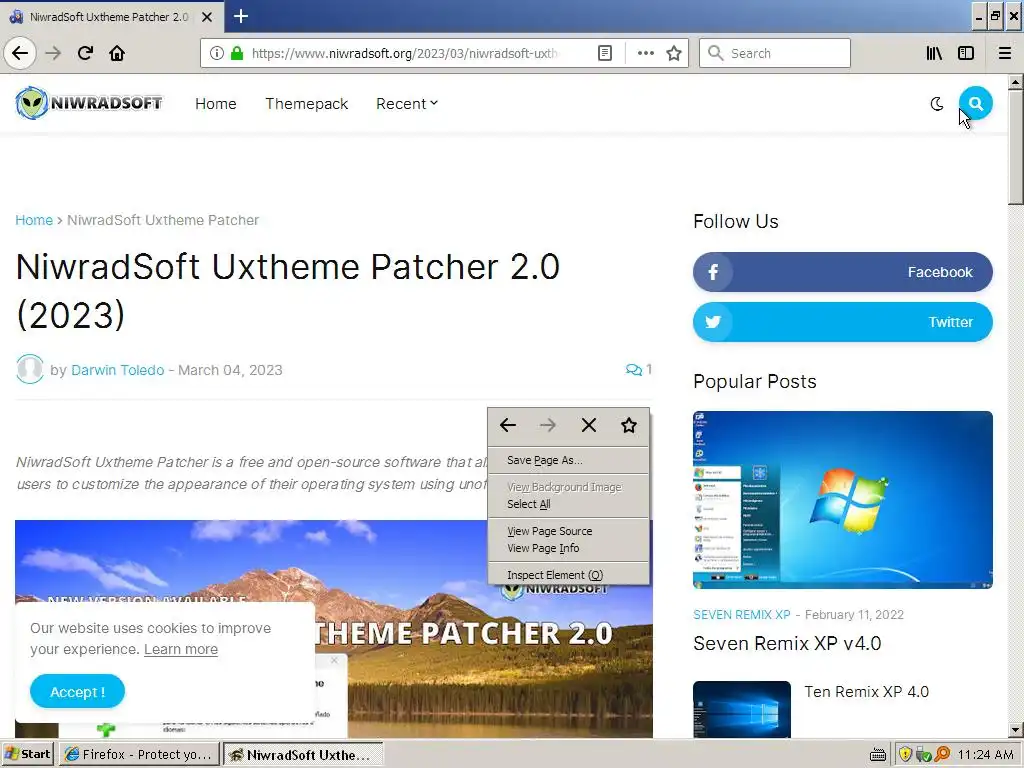Open the Seven Remix XP thumbnail image
This screenshot has height=768, width=1024.
(842, 500)
